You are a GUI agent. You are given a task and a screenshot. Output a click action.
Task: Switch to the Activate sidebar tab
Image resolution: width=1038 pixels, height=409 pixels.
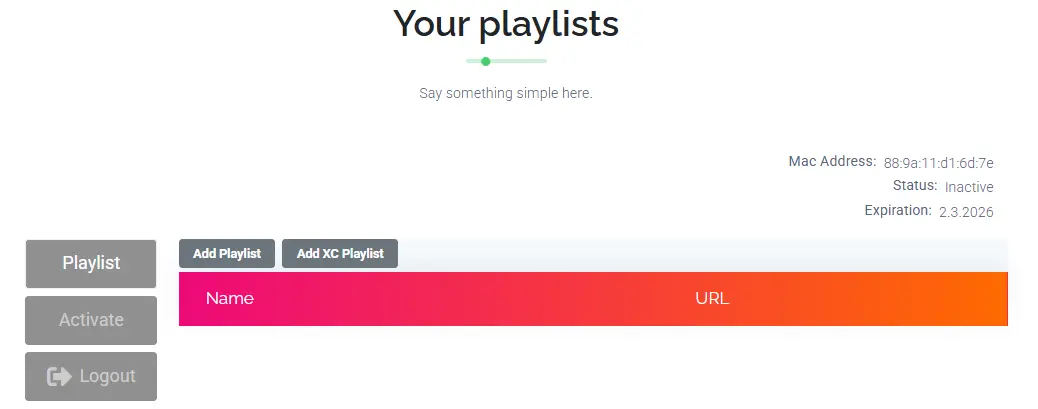[x=91, y=320]
